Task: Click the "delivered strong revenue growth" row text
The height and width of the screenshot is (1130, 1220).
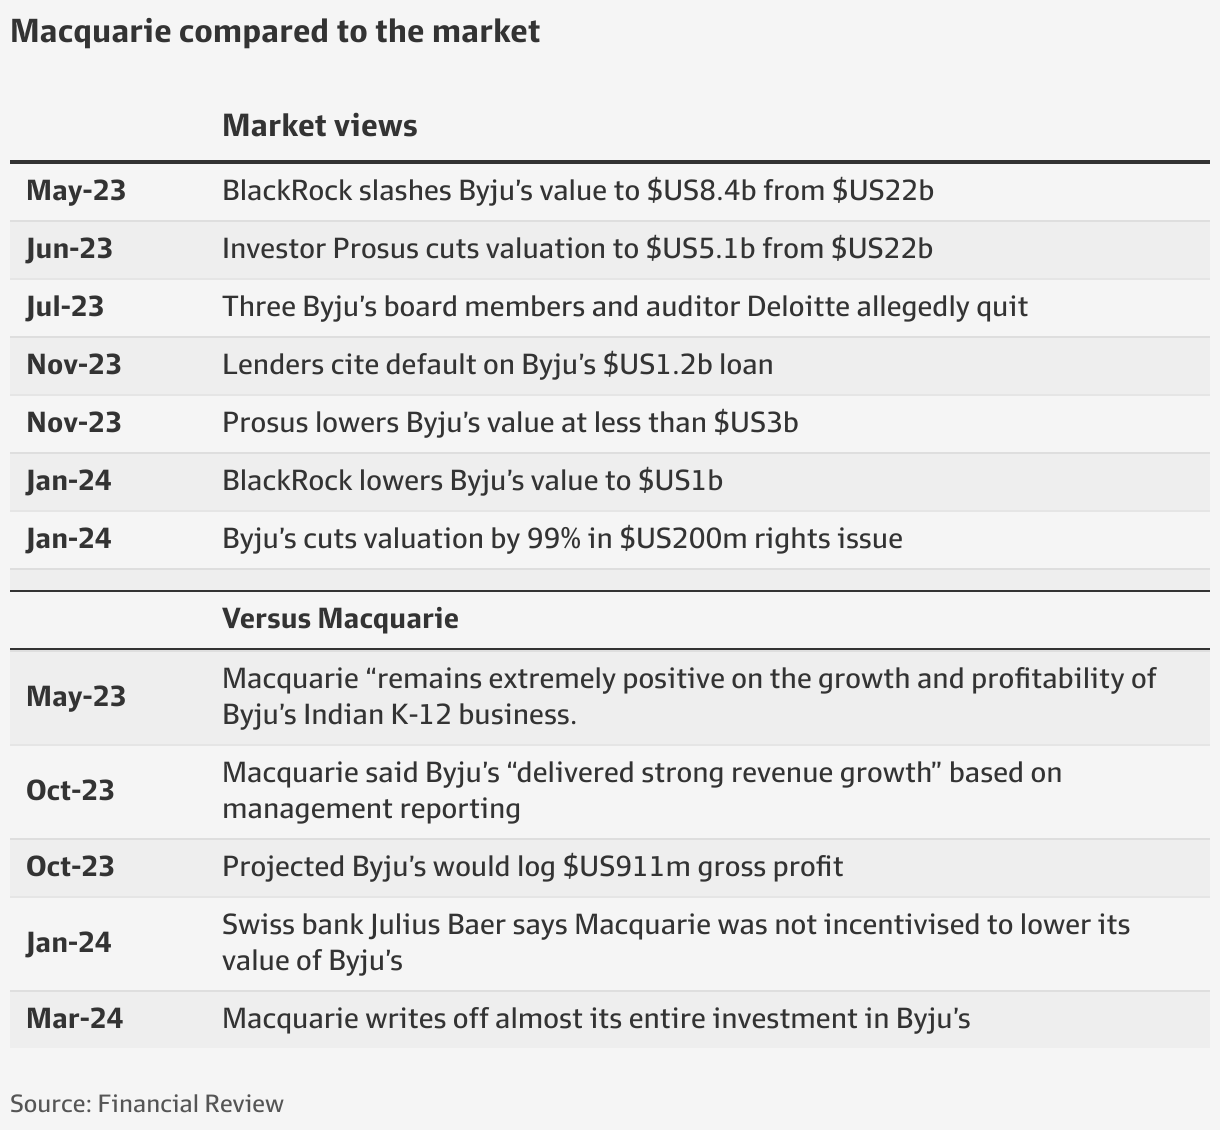Action: 641,790
